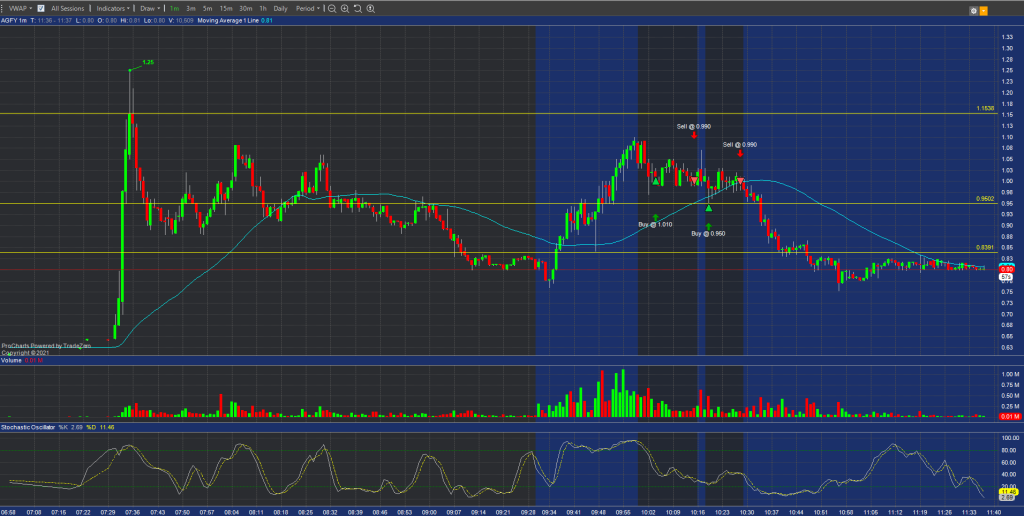The image size is (1024, 516).
Task: Switch to the 15m timeframe
Action: (225, 8)
